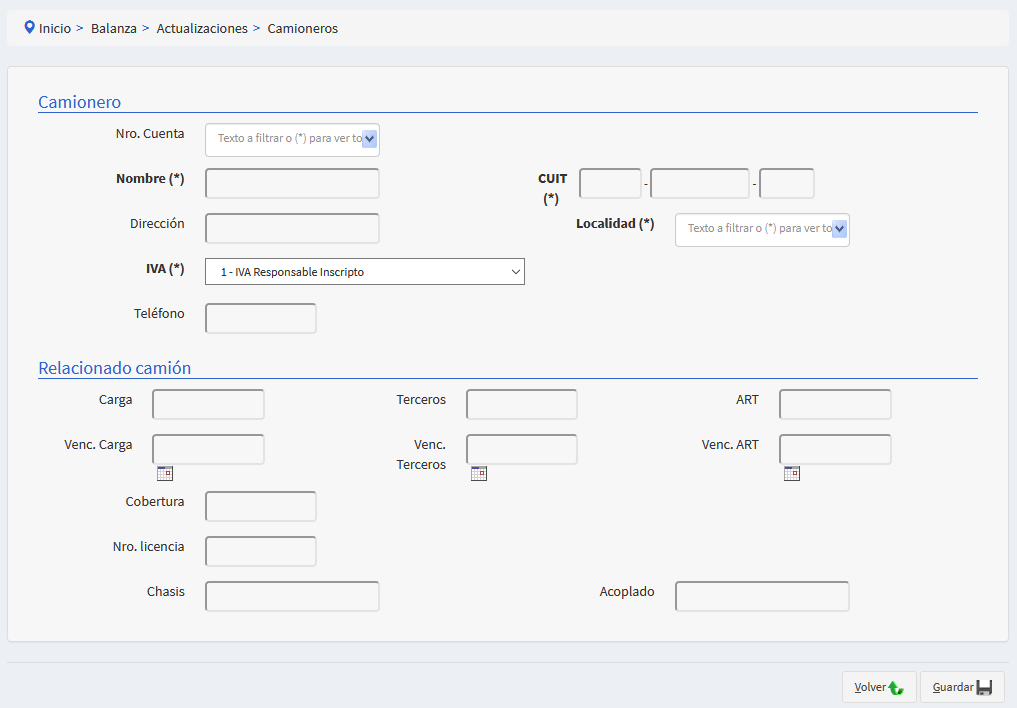The height and width of the screenshot is (708, 1017).
Task: Click the Dirección input field
Action: click(x=292, y=229)
